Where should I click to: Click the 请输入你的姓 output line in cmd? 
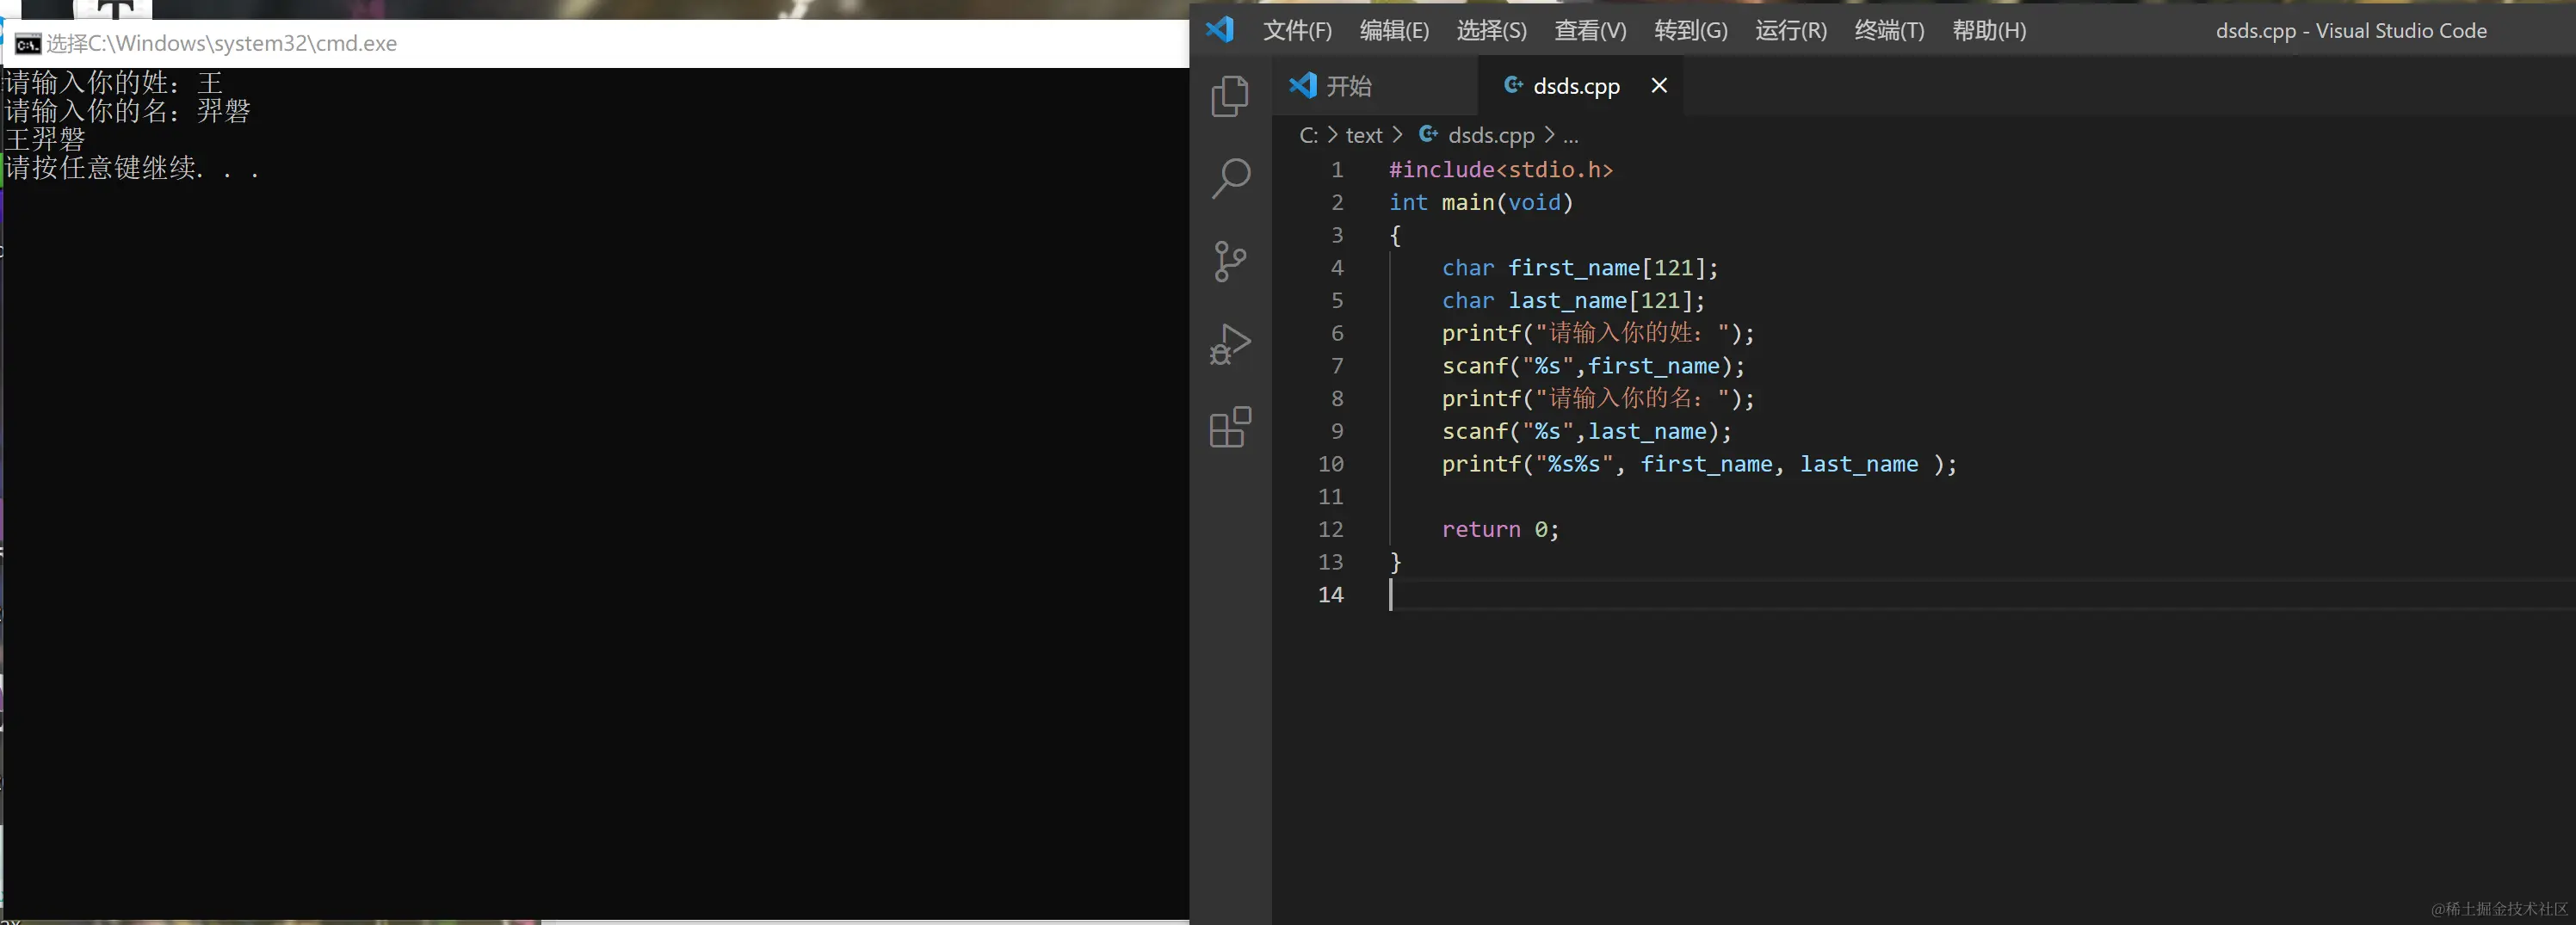(x=114, y=82)
